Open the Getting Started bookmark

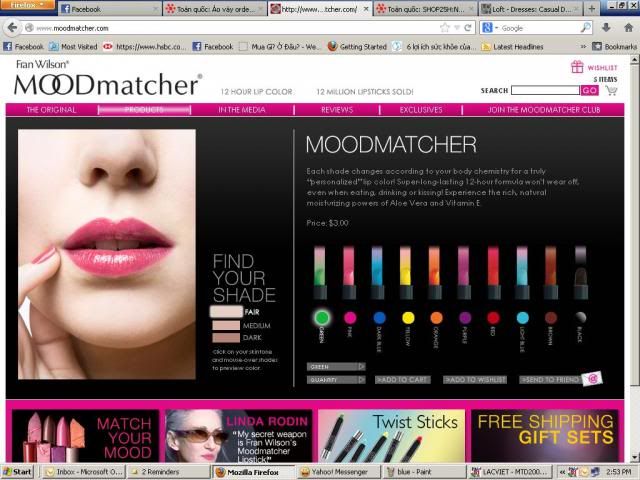357,47
